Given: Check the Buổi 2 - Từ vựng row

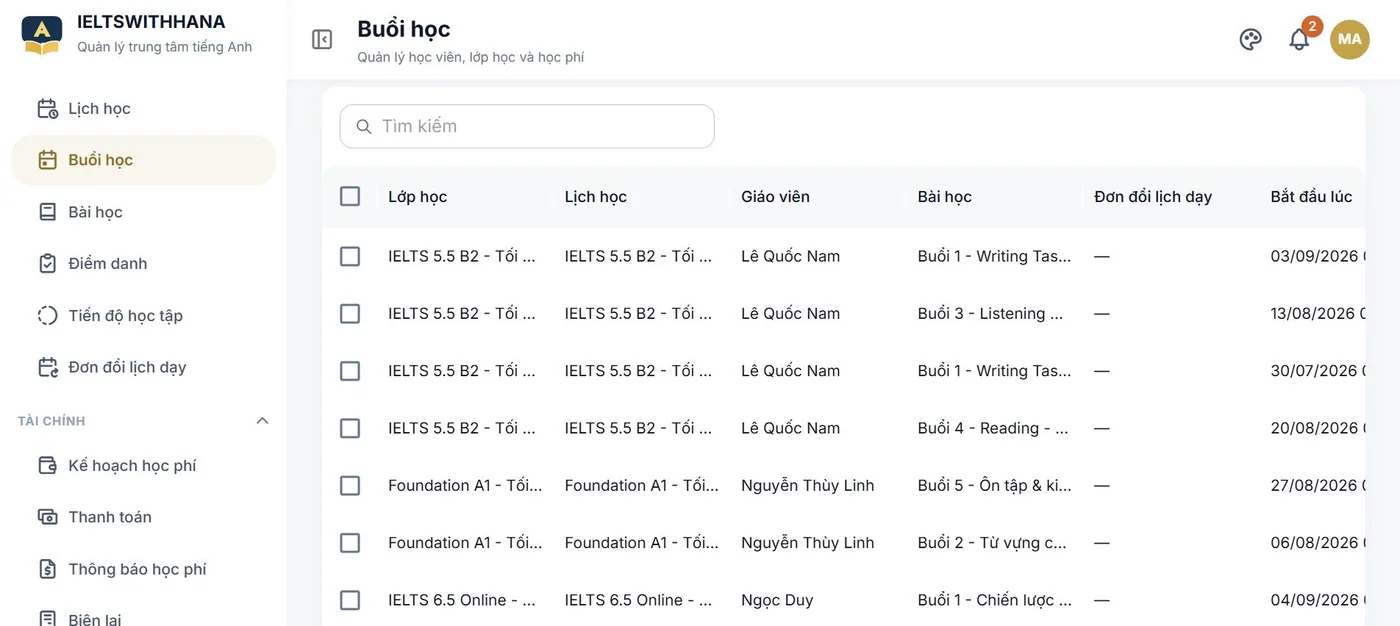Looking at the screenshot, I should click(x=350, y=543).
